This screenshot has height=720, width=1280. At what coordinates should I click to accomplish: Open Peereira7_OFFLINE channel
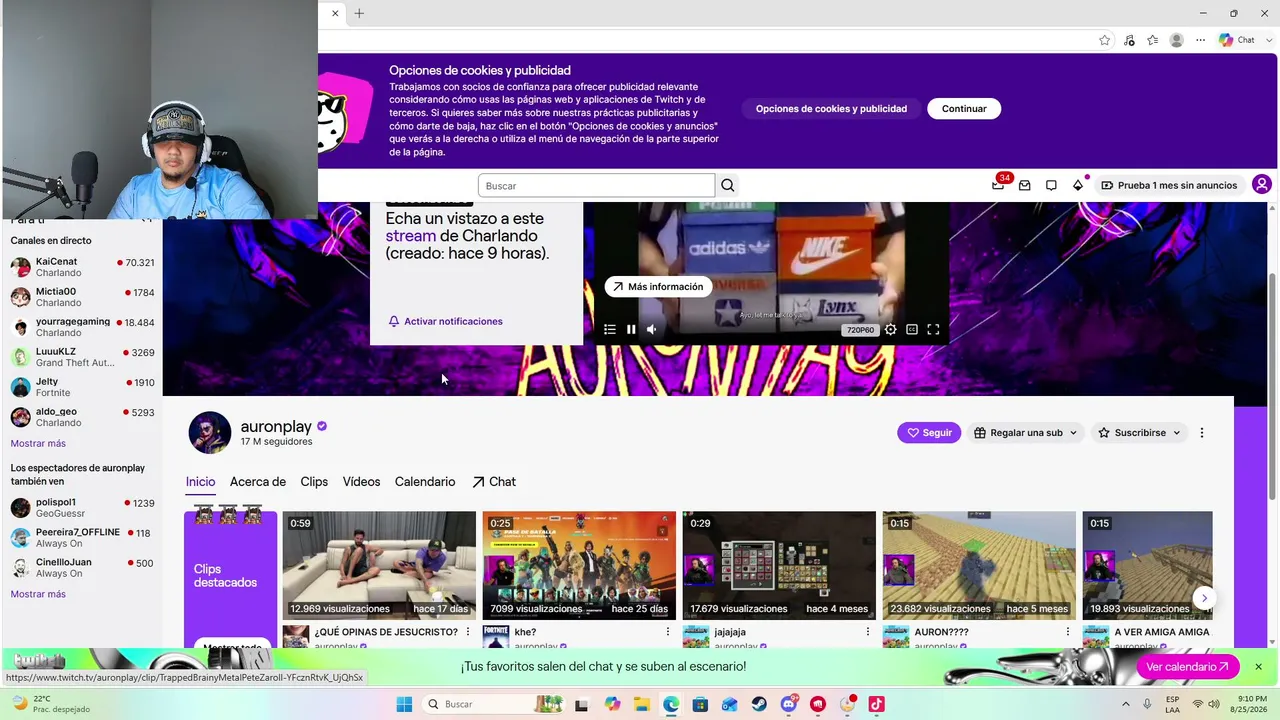(x=82, y=538)
